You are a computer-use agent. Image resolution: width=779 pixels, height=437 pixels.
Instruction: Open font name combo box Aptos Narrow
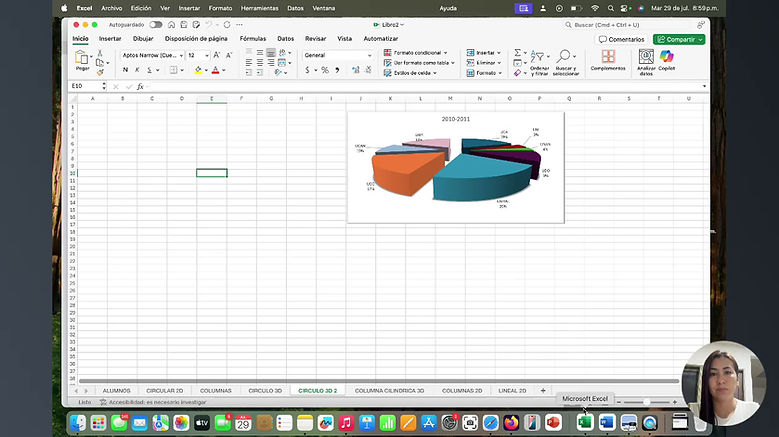click(x=153, y=55)
